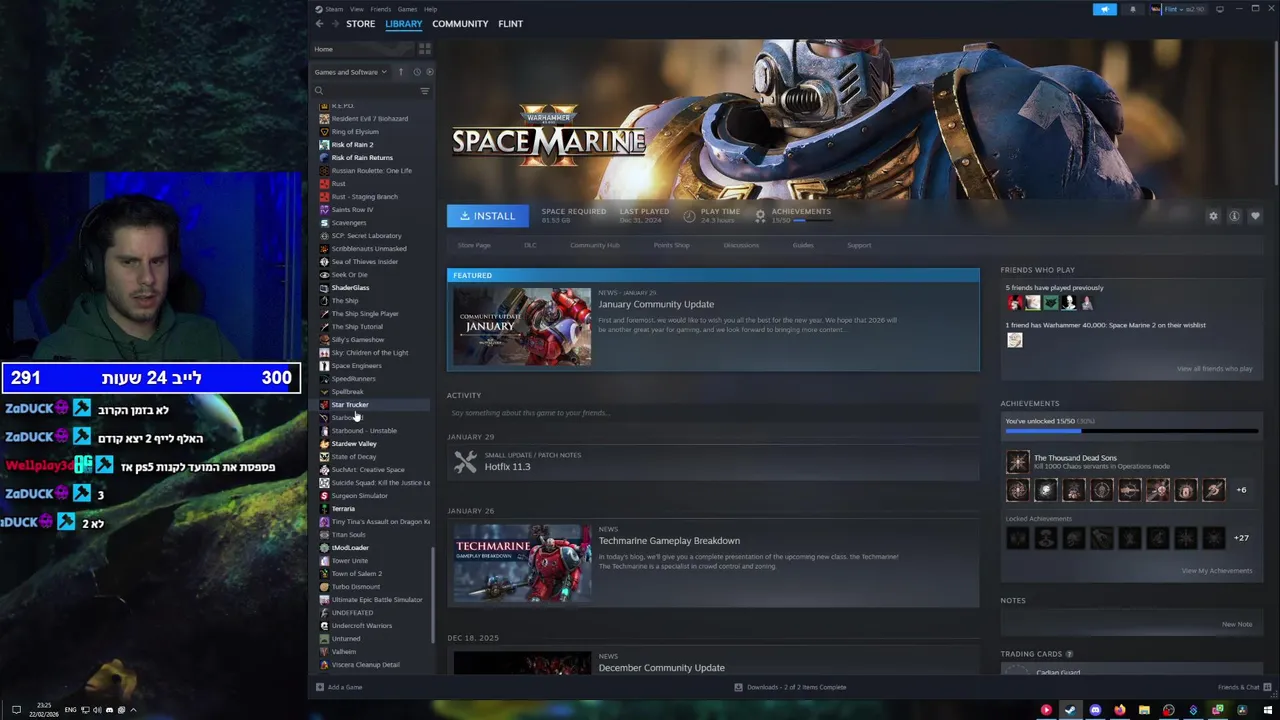This screenshot has height=720, width=1280.
Task: Click achievements progress bar
Action: 1131,431
